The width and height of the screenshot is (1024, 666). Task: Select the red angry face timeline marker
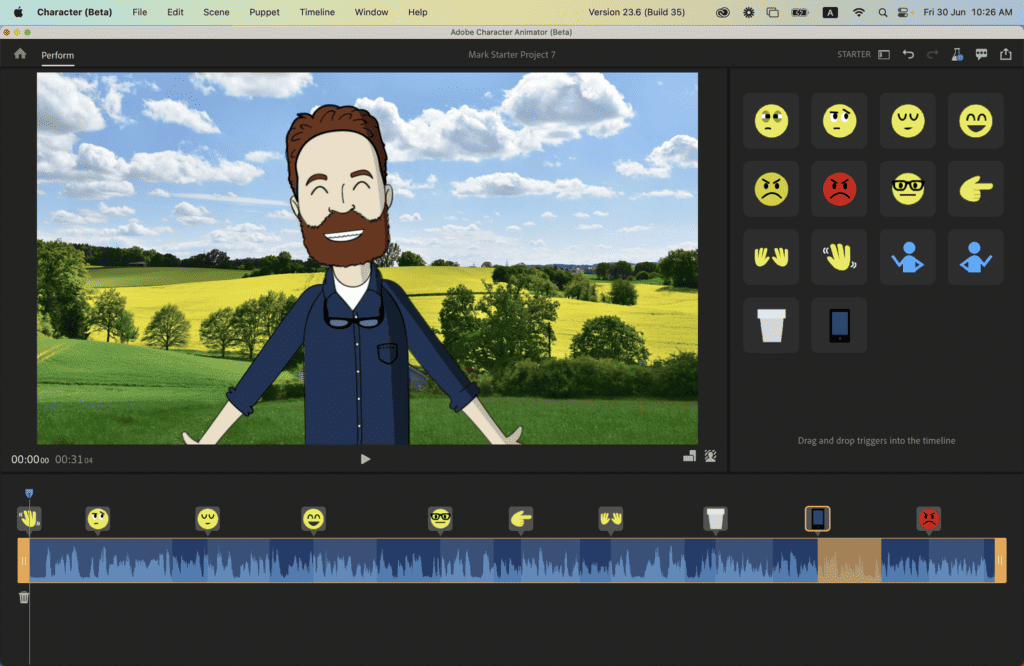coord(929,519)
